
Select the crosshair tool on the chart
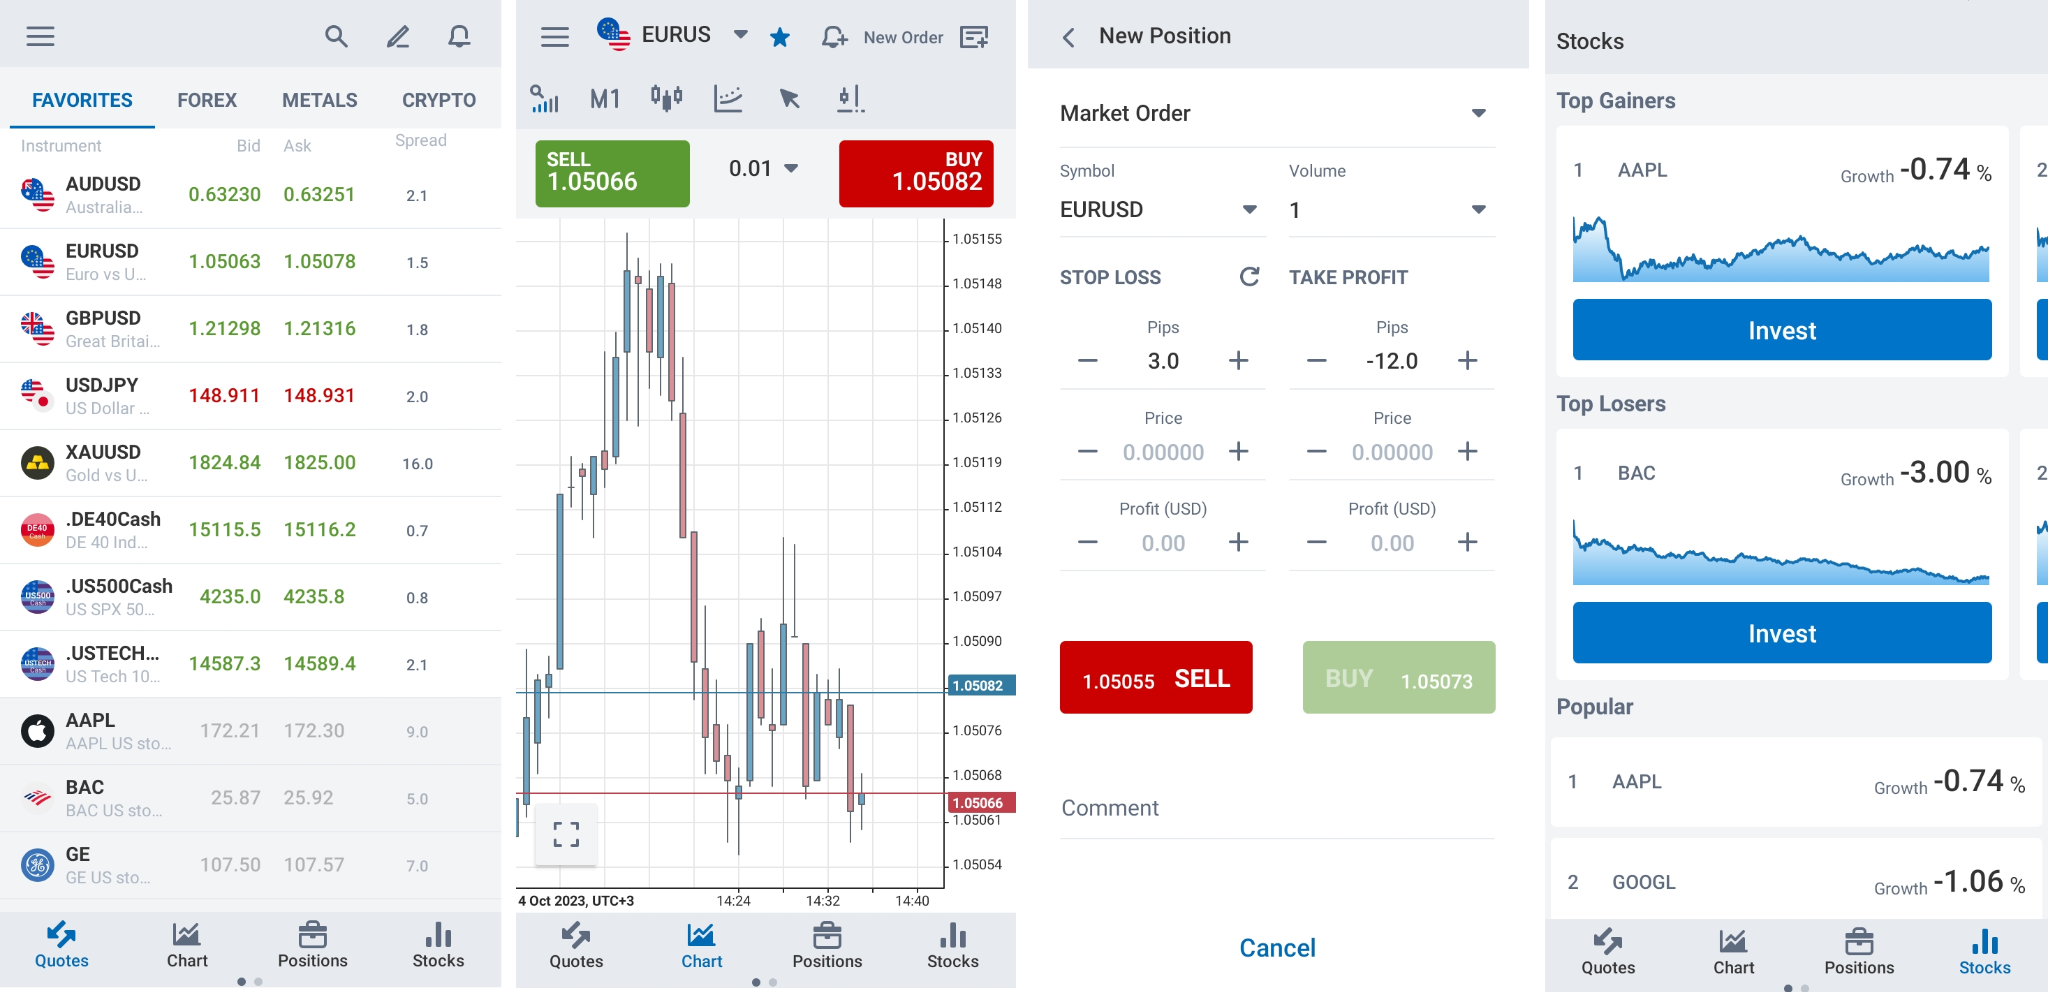789,98
